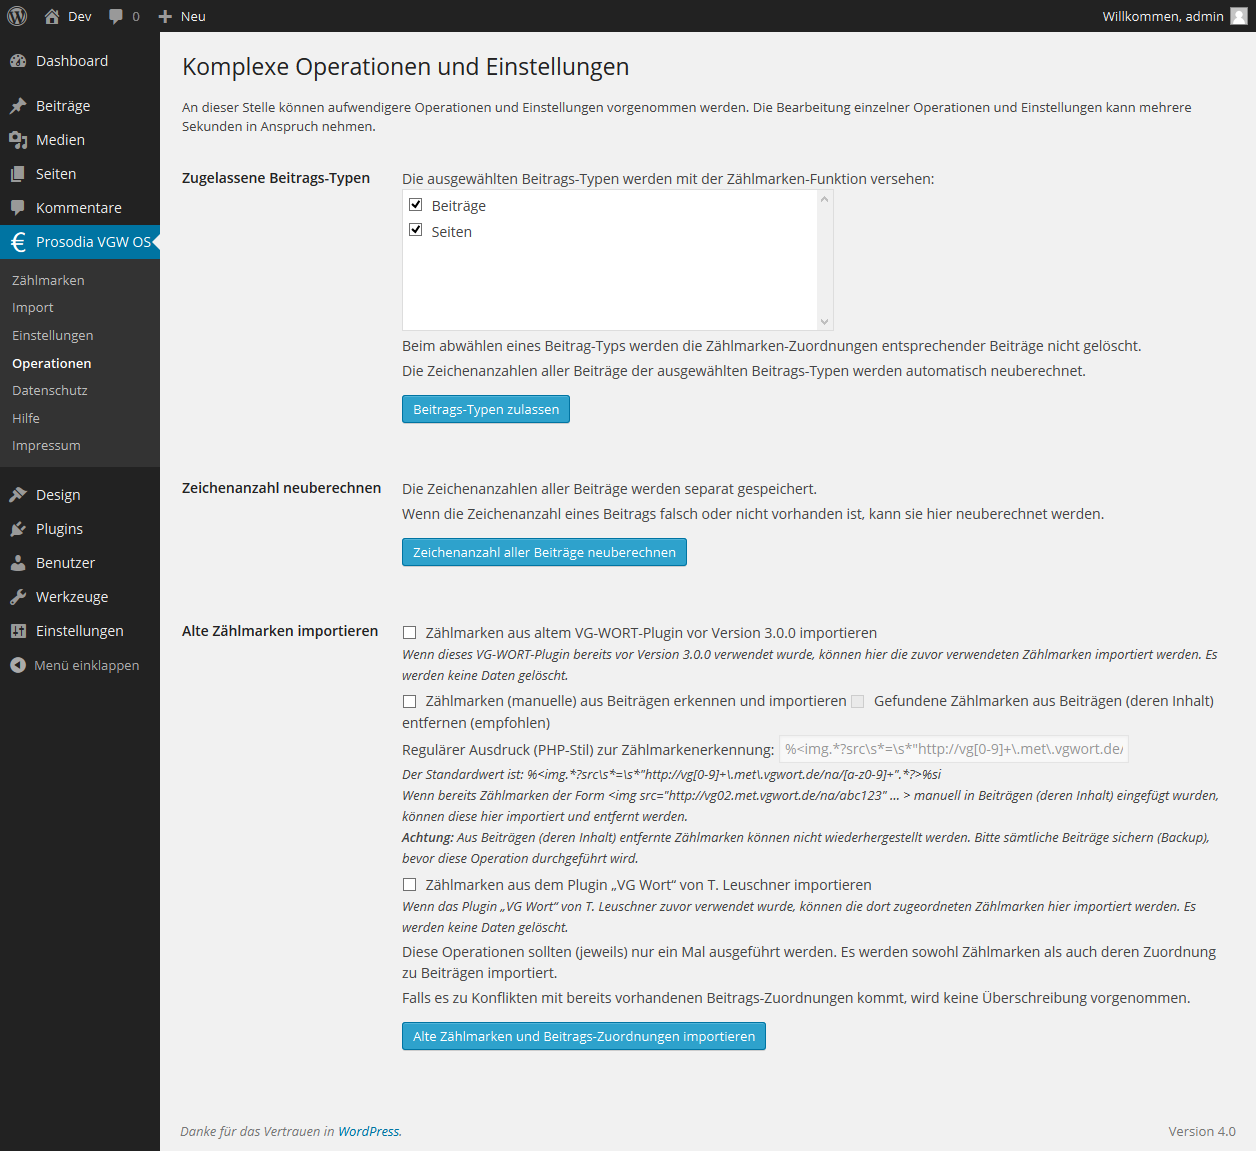Click Neu in the admin bar

click(x=193, y=17)
